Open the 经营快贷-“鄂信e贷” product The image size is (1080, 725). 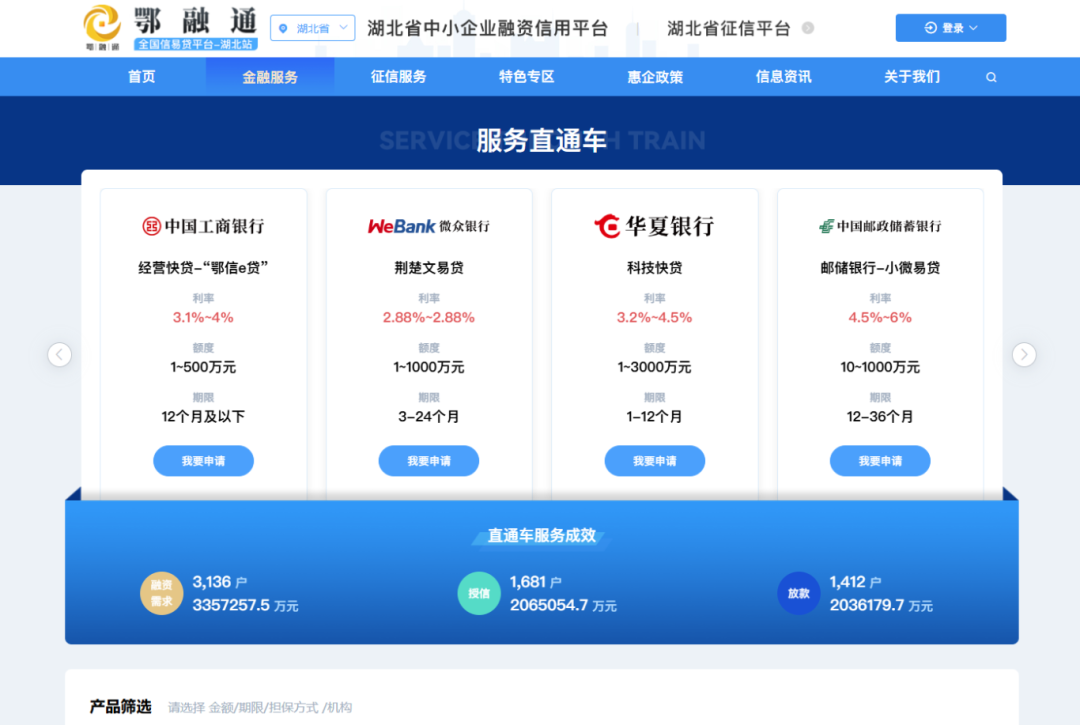point(203,268)
